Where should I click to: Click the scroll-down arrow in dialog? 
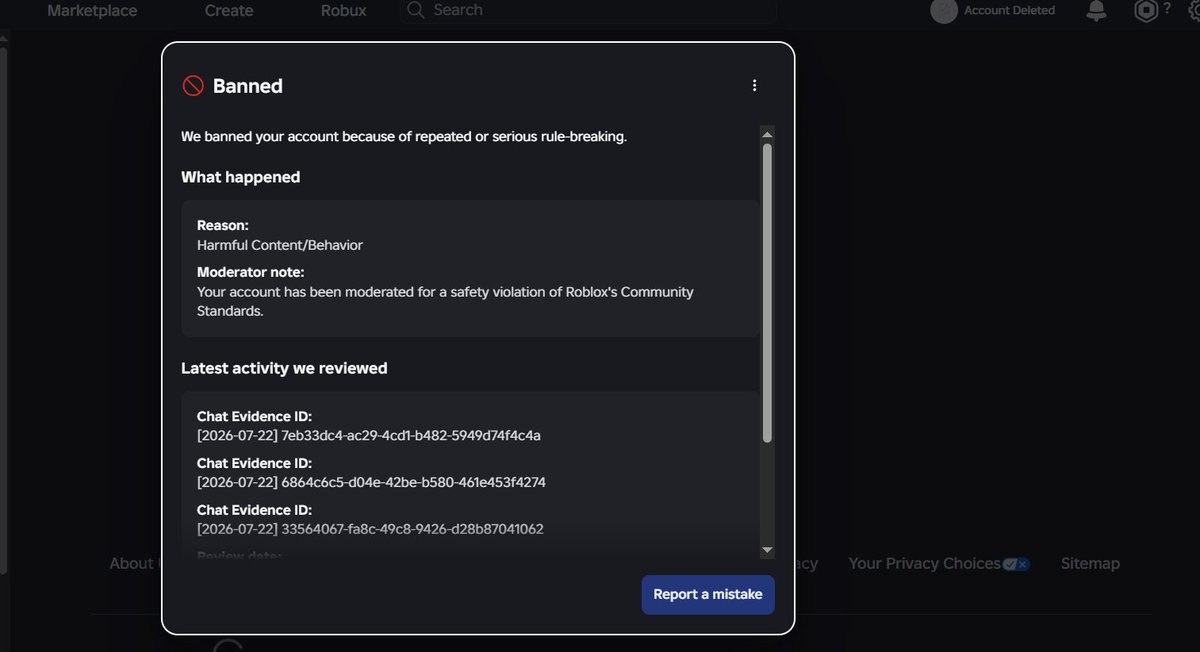tap(767, 550)
